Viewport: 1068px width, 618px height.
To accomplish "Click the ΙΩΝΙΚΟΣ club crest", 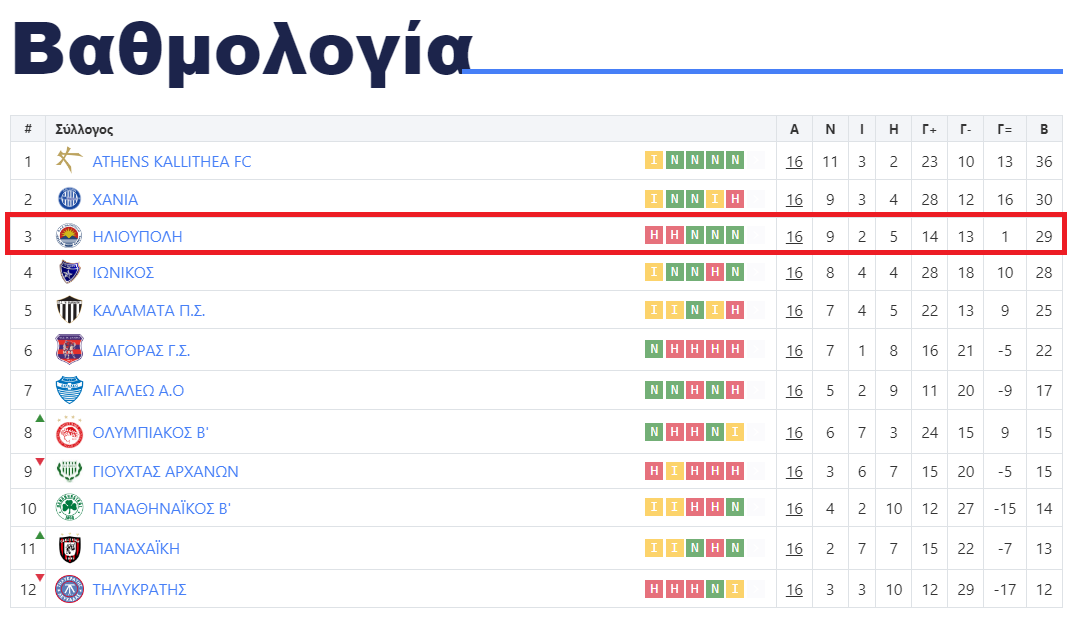I will click(x=69, y=272).
